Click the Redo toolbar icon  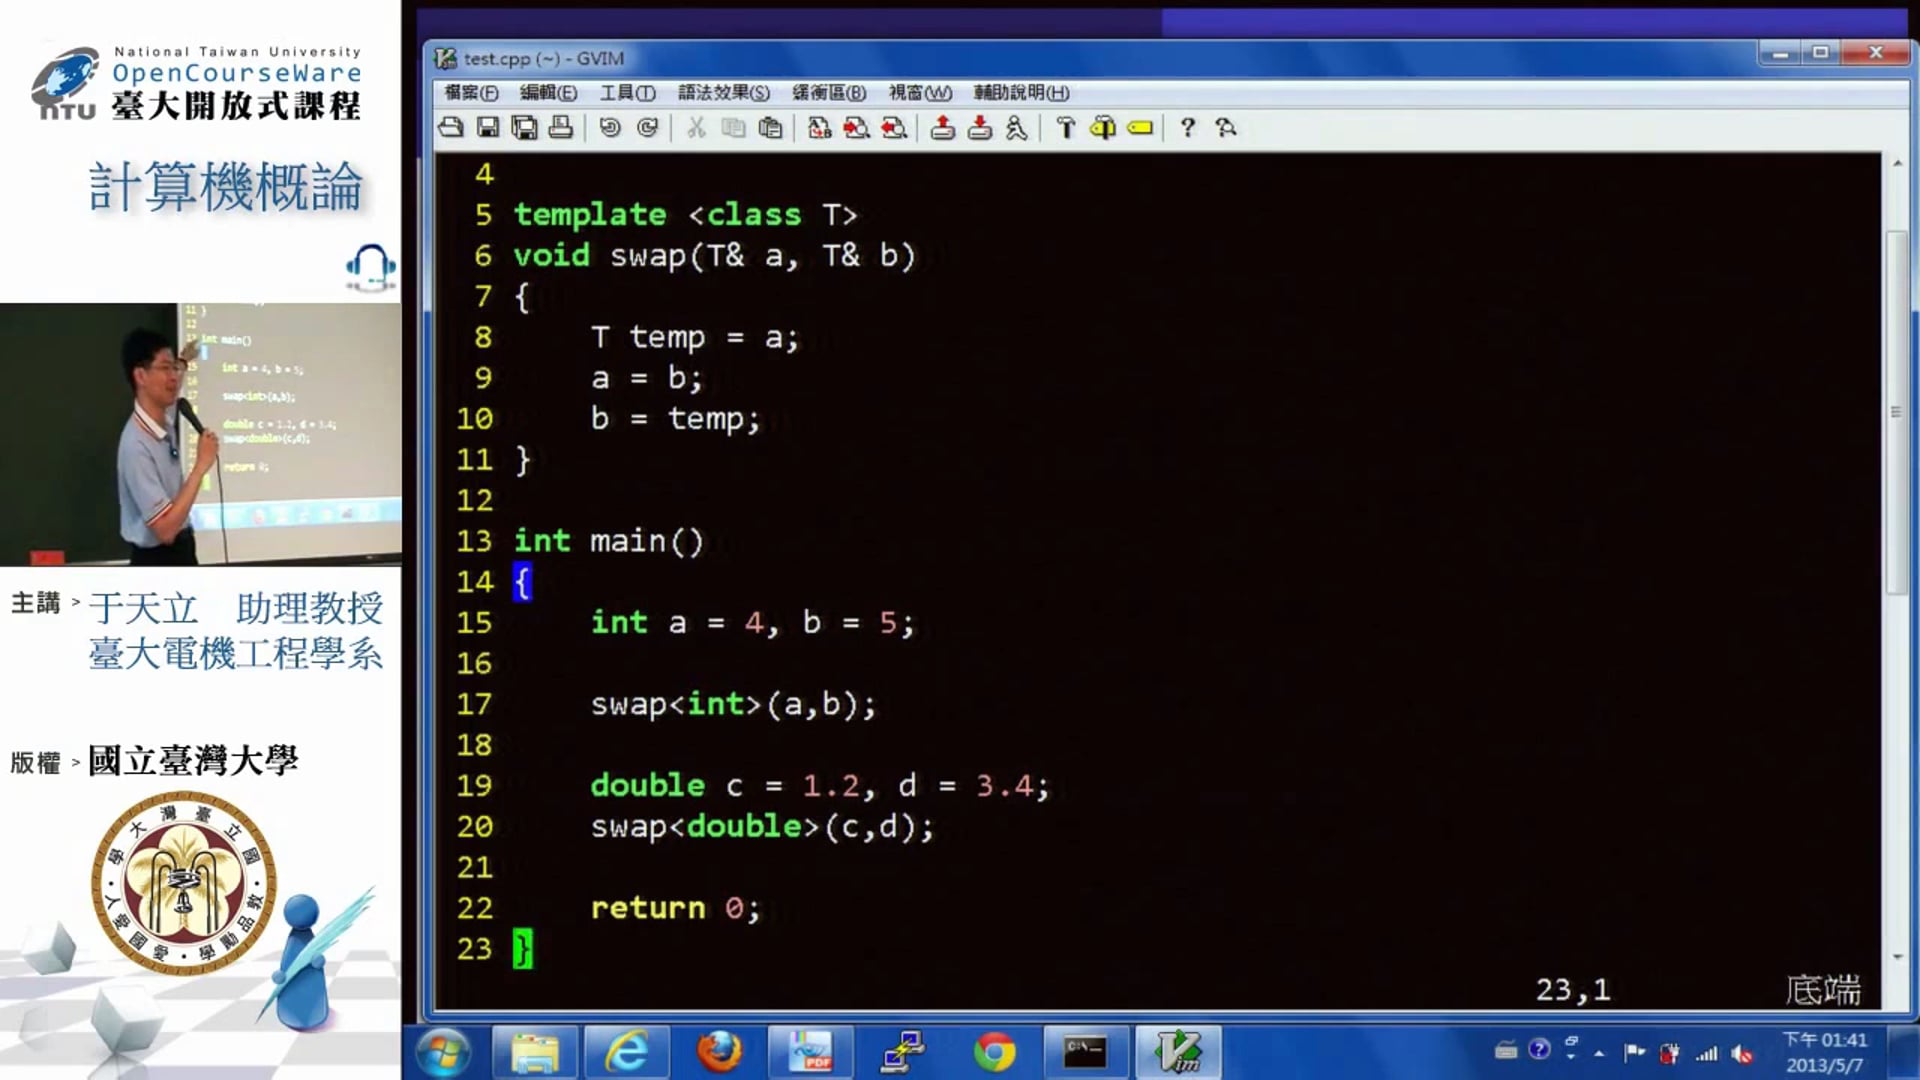coord(648,127)
